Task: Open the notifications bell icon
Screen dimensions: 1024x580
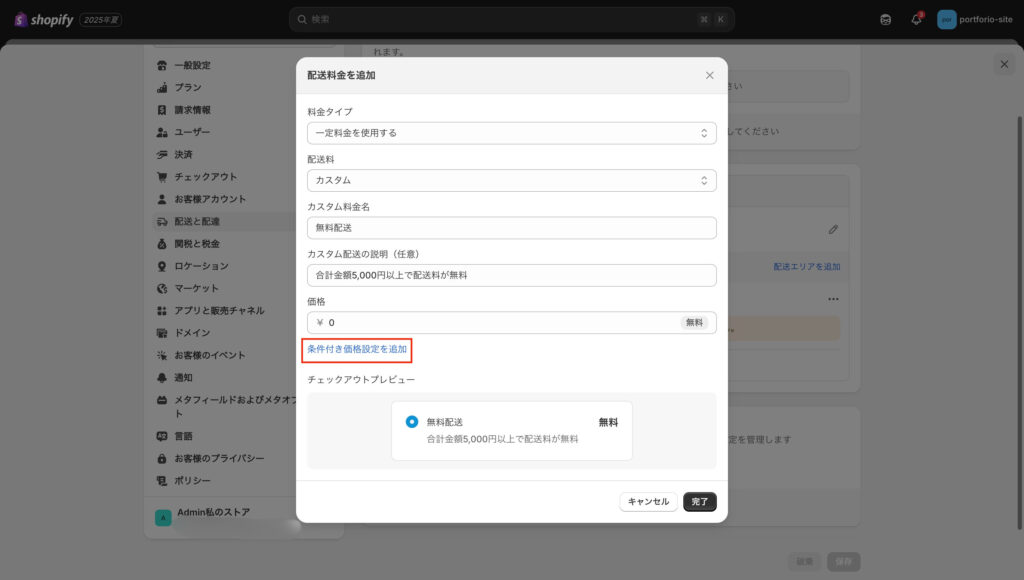Action: coord(916,19)
